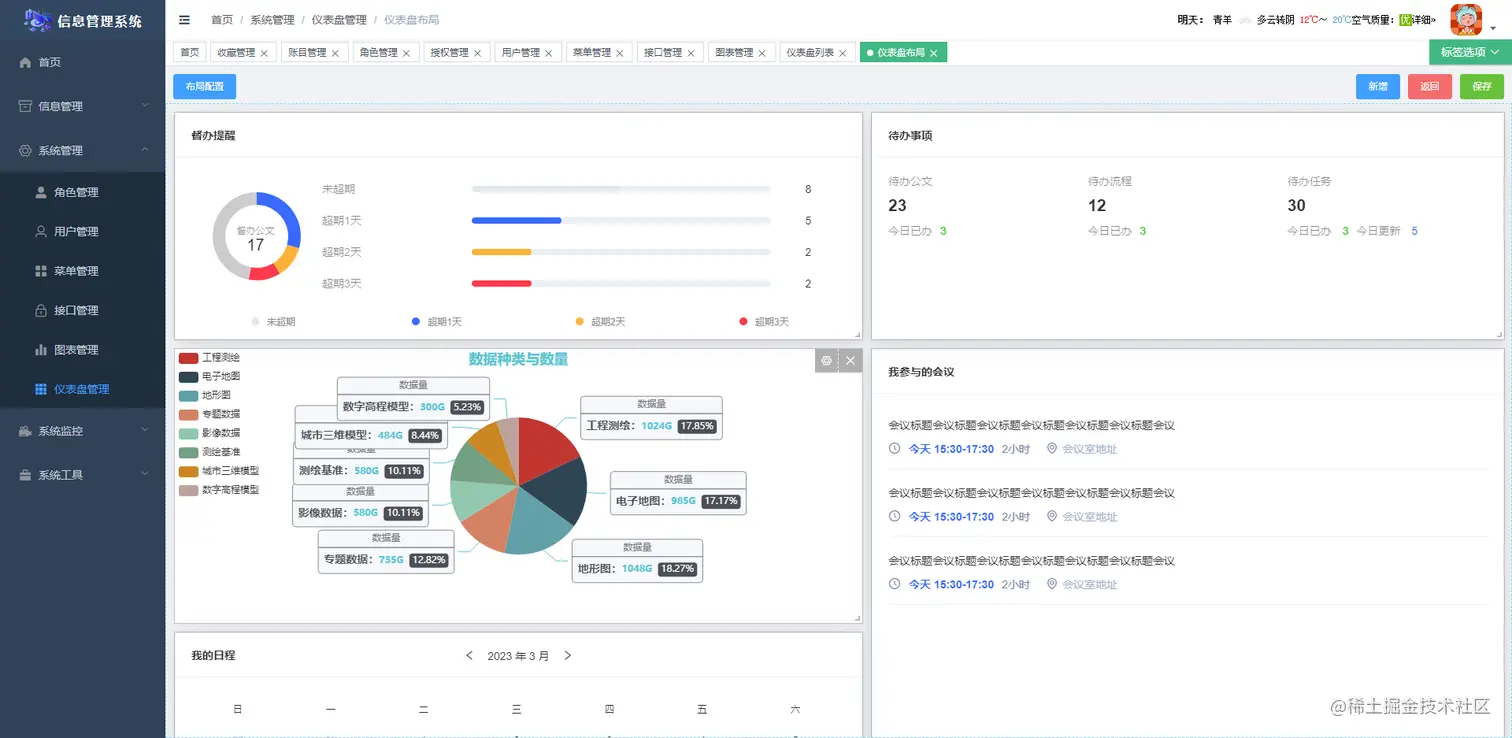Remove the pie chart widget with X icon

click(x=850, y=361)
